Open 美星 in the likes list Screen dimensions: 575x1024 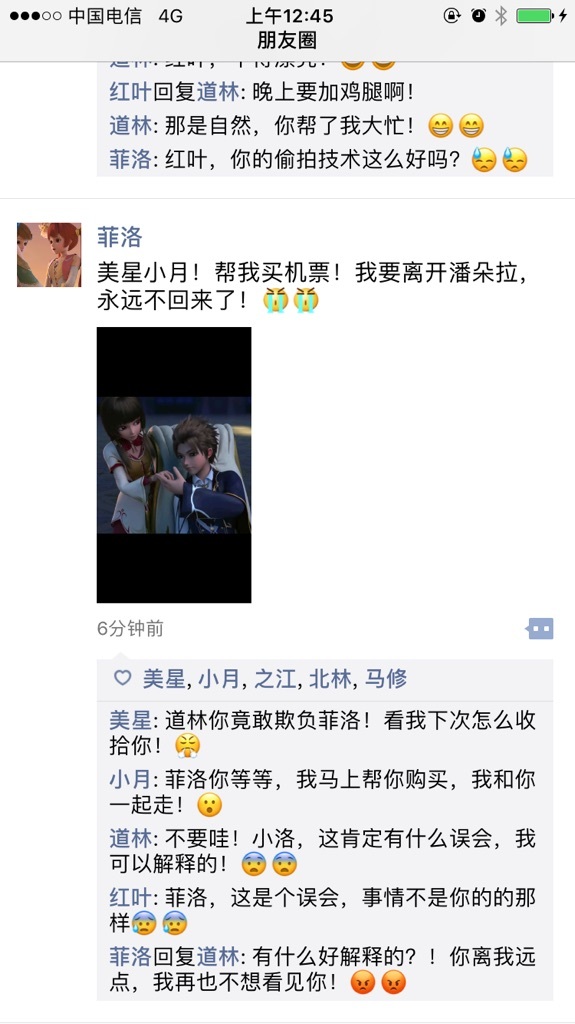pyautogui.click(x=164, y=679)
